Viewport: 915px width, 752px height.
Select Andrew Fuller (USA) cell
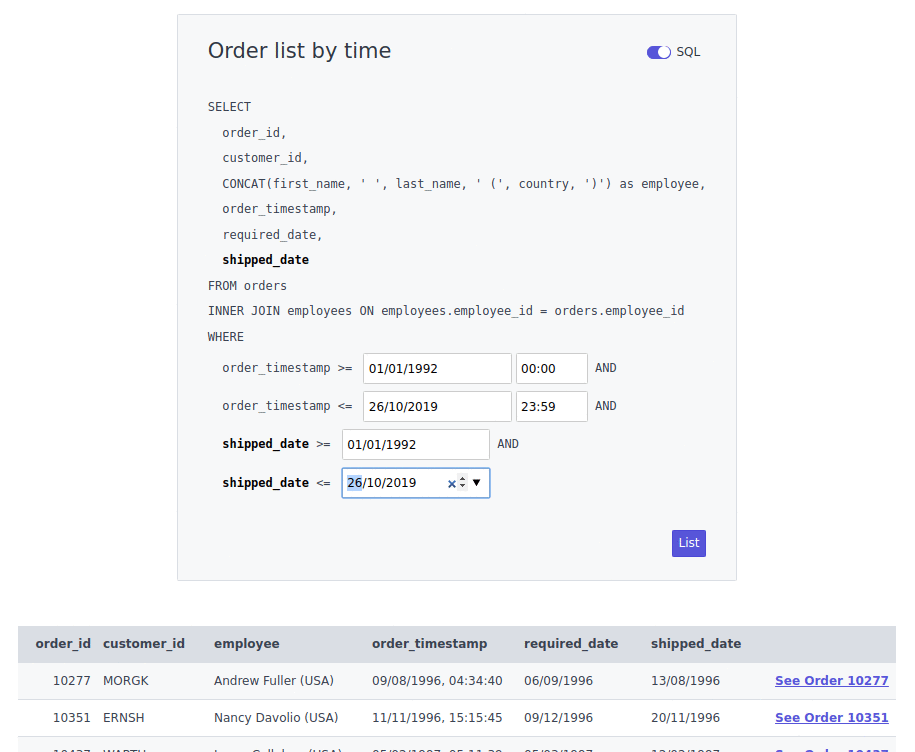(274, 681)
